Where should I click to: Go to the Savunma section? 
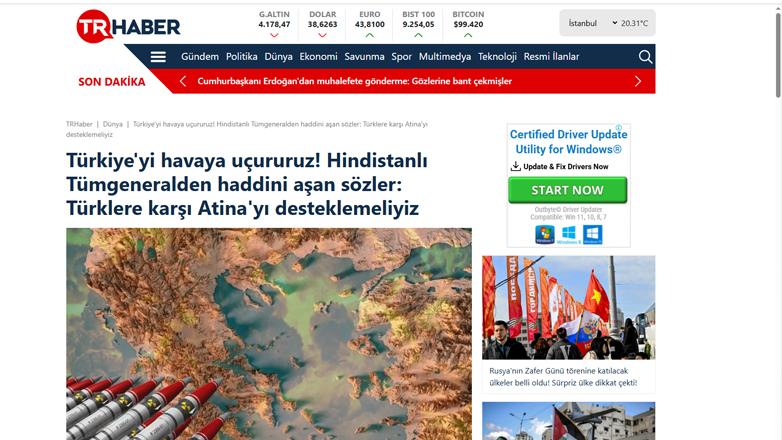[x=364, y=57]
